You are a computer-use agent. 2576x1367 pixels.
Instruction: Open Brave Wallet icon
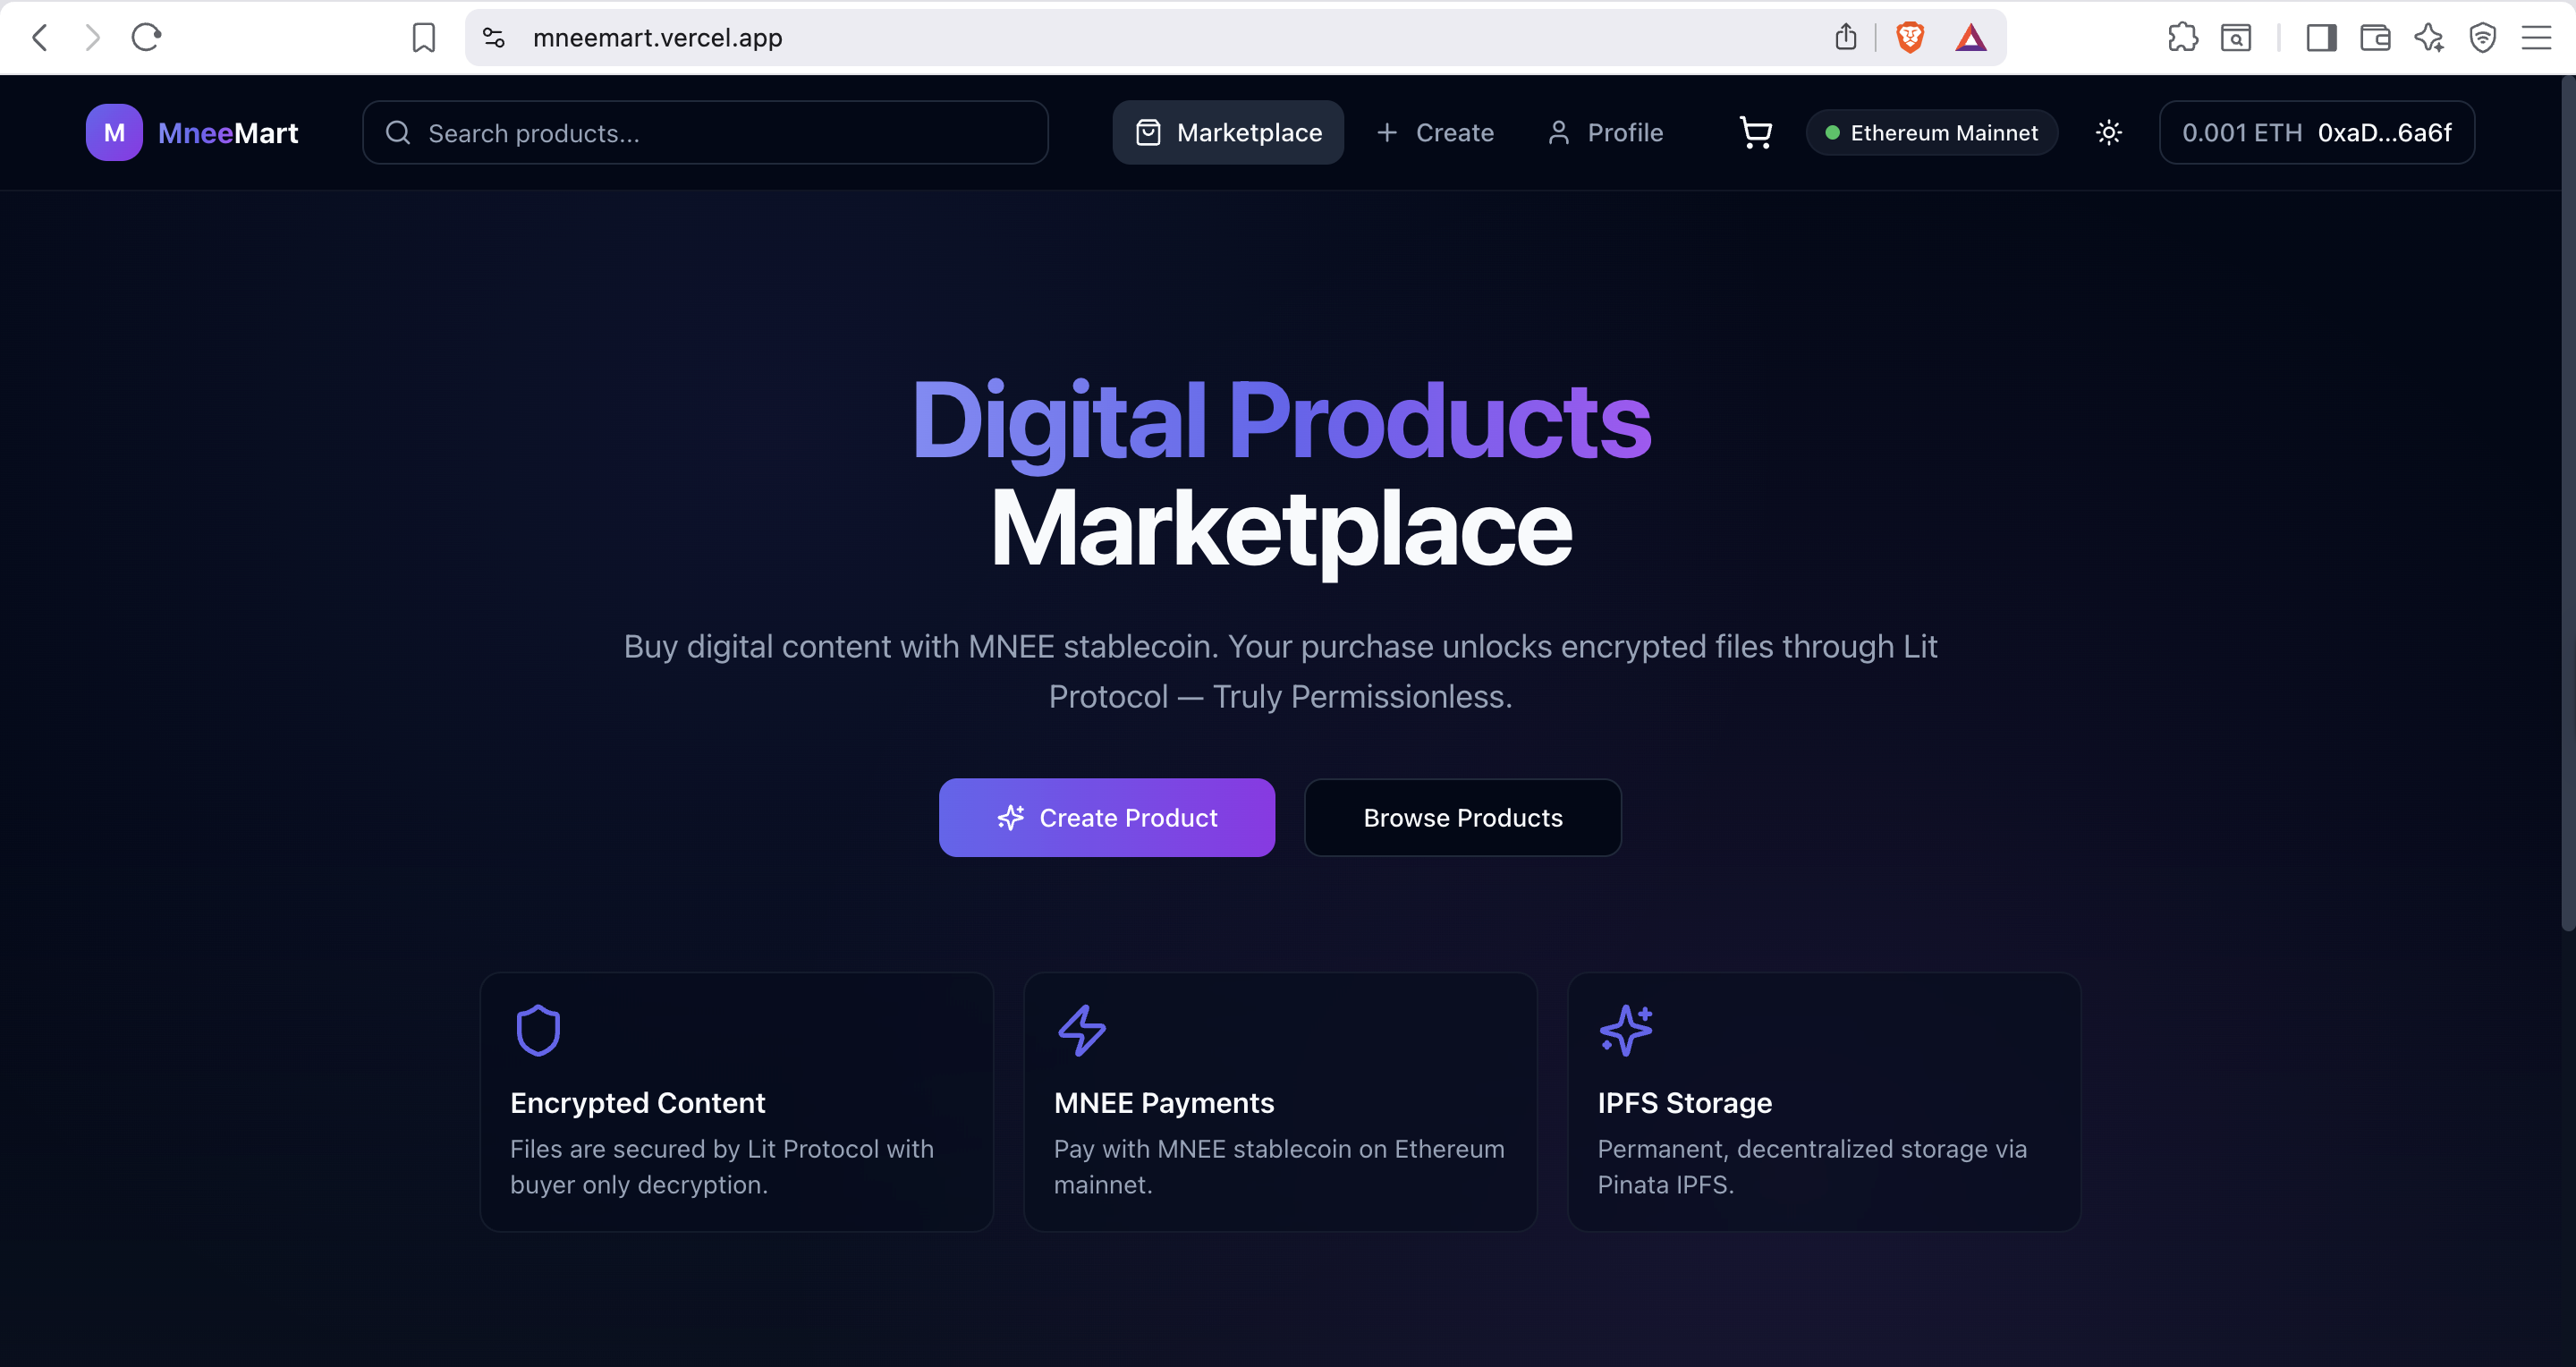(2375, 38)
